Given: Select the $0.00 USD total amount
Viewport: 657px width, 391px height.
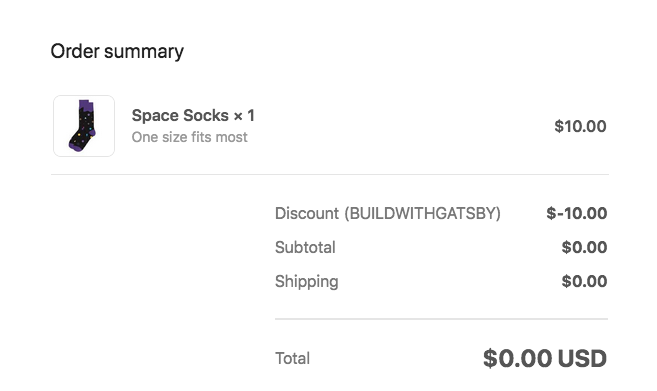Looking at the screenshot, I should pos(545,359).
